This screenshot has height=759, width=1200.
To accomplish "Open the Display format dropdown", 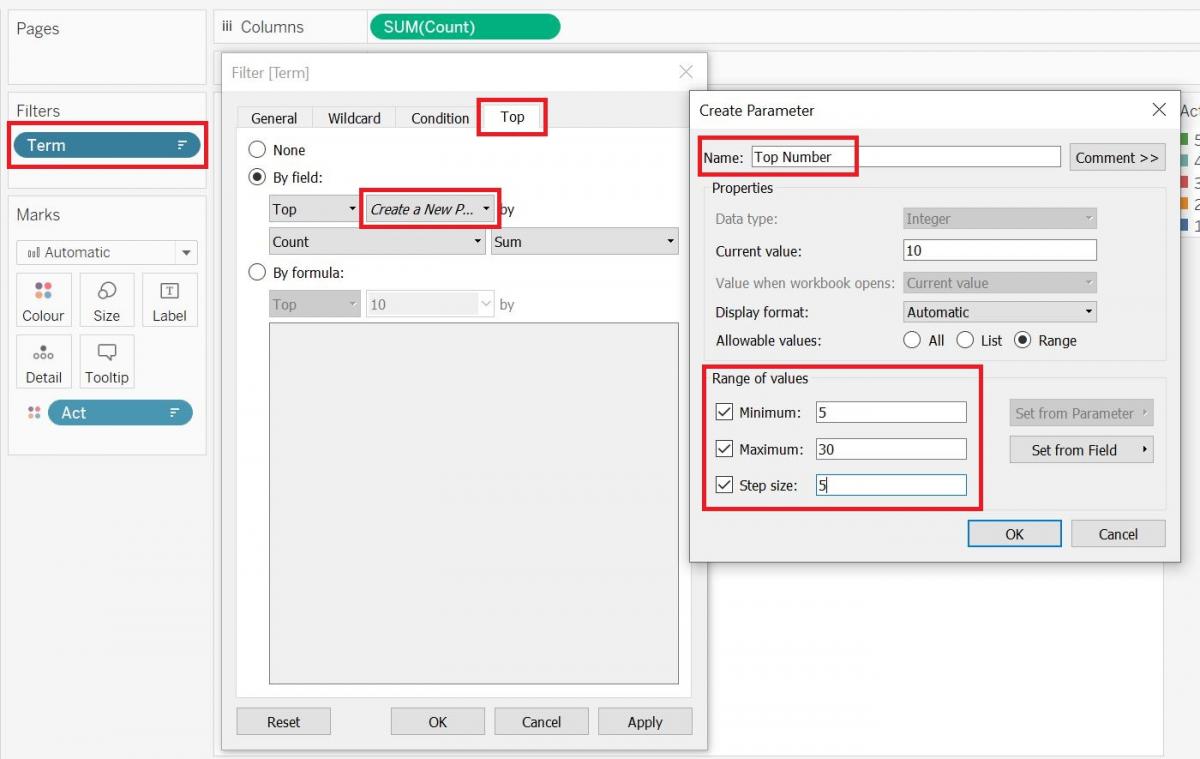I will pyautogui.click(x=1000, y=311).
